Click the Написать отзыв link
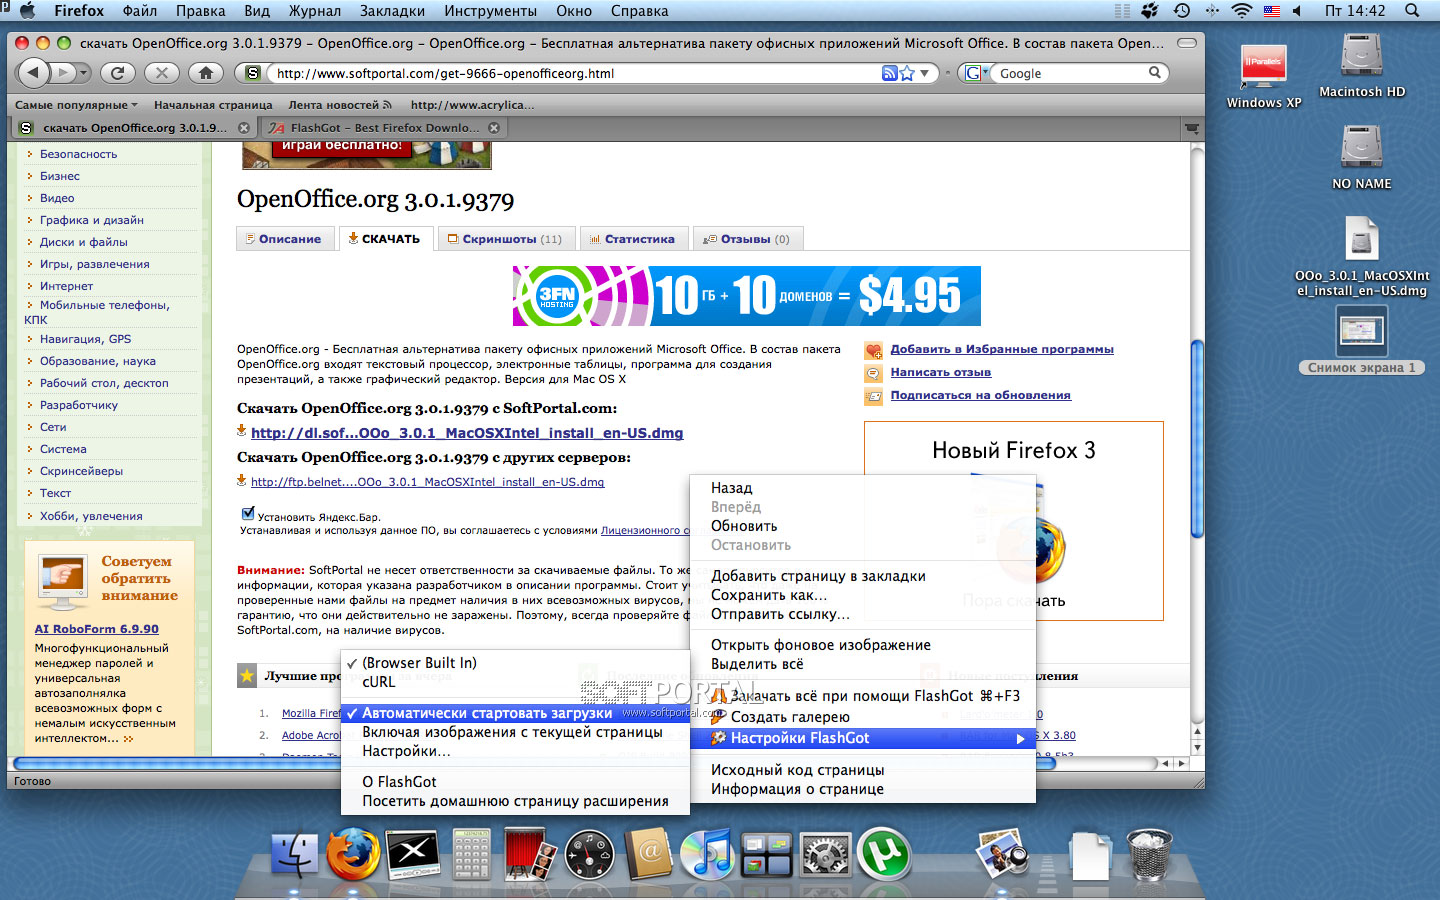The height and width of the screenshot is (900, 1440). (x=941, y=372)
